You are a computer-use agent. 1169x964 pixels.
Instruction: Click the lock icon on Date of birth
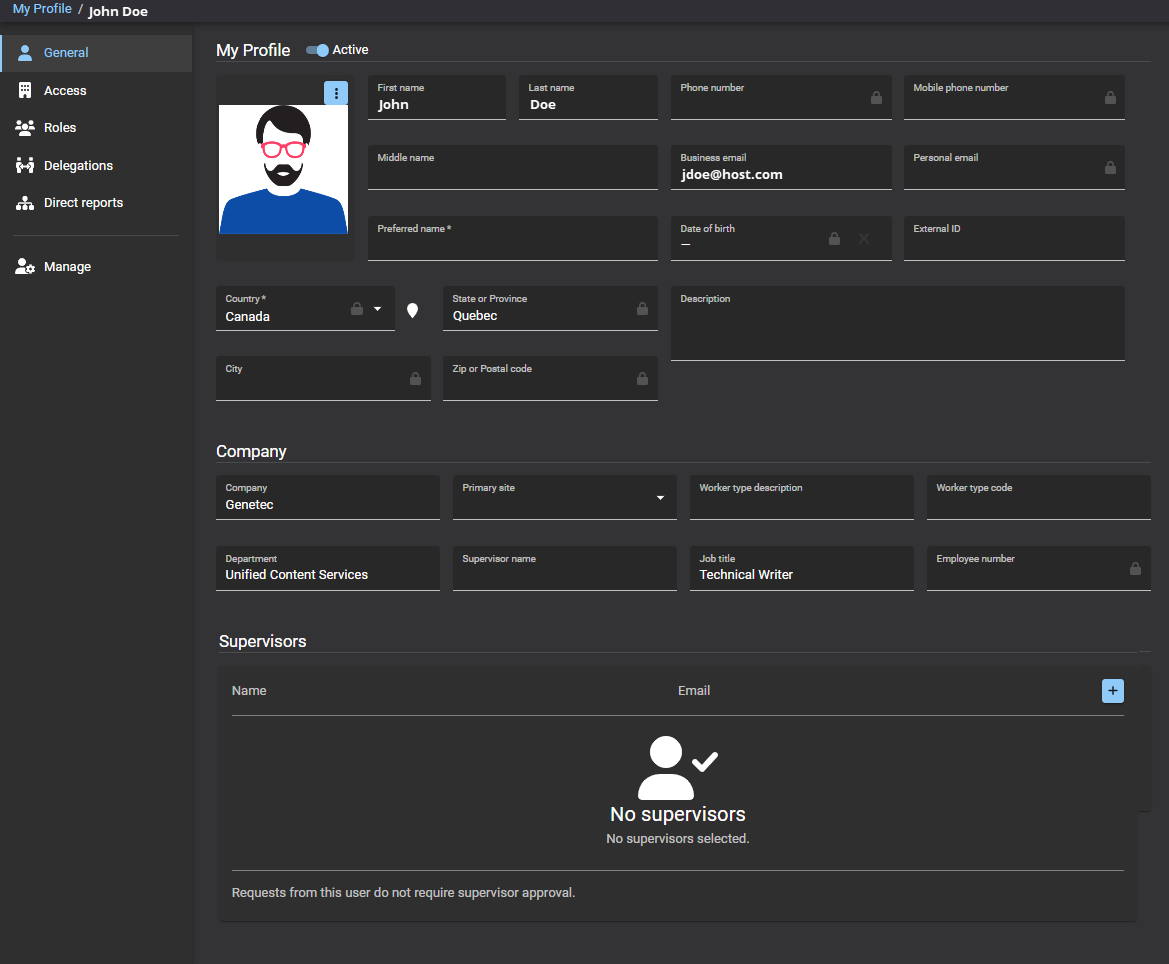coord(834,239)
